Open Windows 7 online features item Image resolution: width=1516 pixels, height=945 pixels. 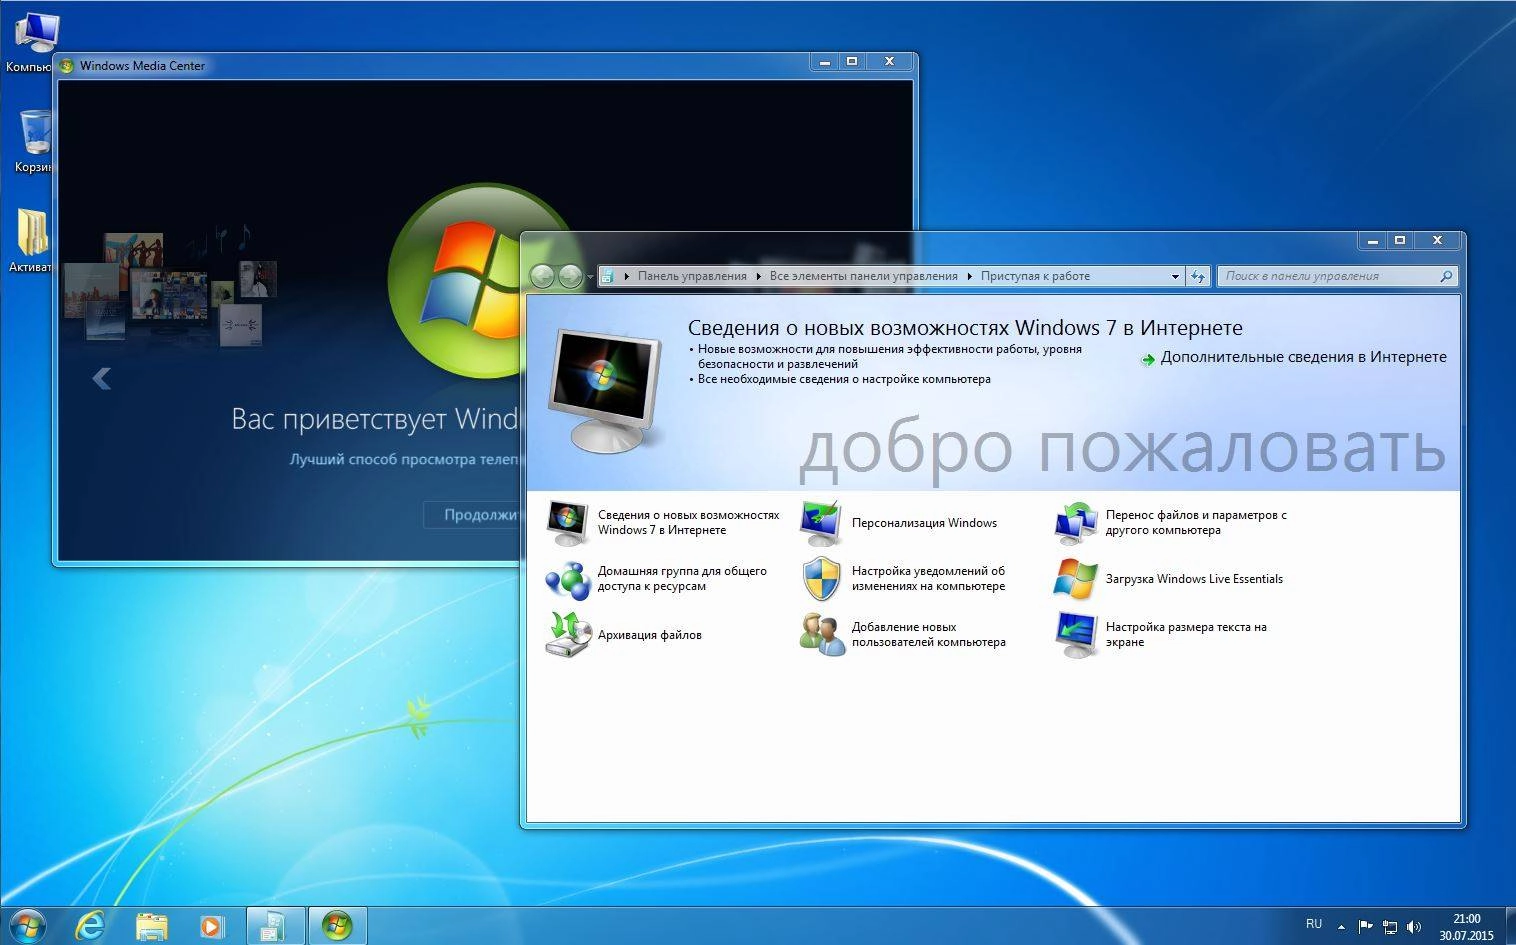coord(663,522)
